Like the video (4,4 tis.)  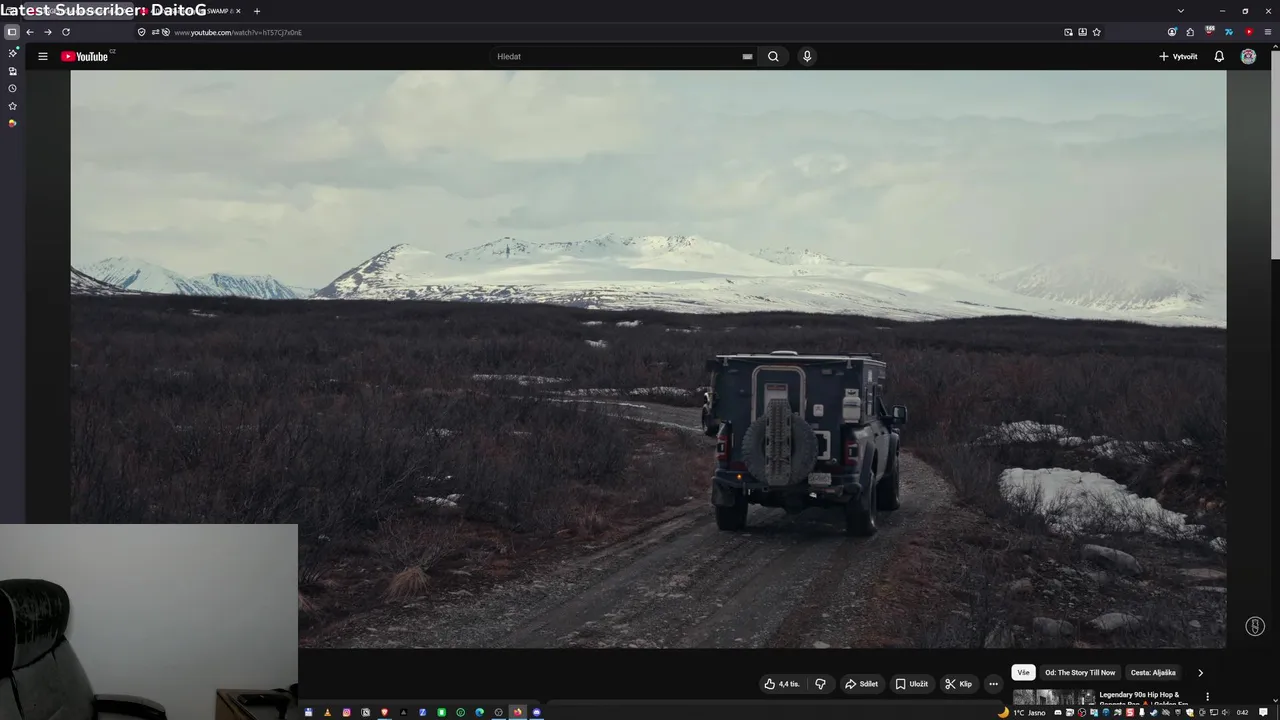click(x=782, y=684)
